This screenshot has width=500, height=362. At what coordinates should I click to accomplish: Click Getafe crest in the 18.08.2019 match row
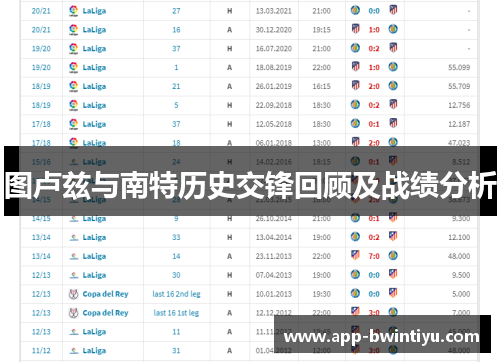click(x=393, y=67)
